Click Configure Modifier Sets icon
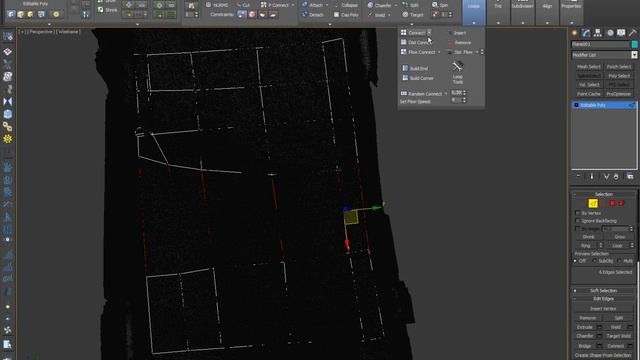This screenshot has width=640, height=360. point(630,176)
